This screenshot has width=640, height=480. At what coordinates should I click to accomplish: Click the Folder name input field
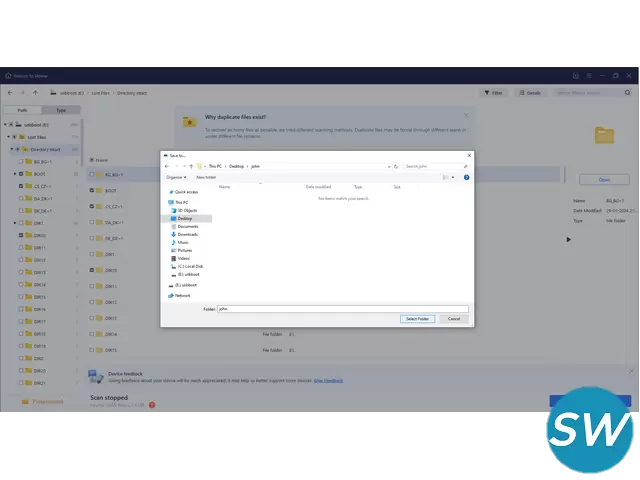(340, 309)
